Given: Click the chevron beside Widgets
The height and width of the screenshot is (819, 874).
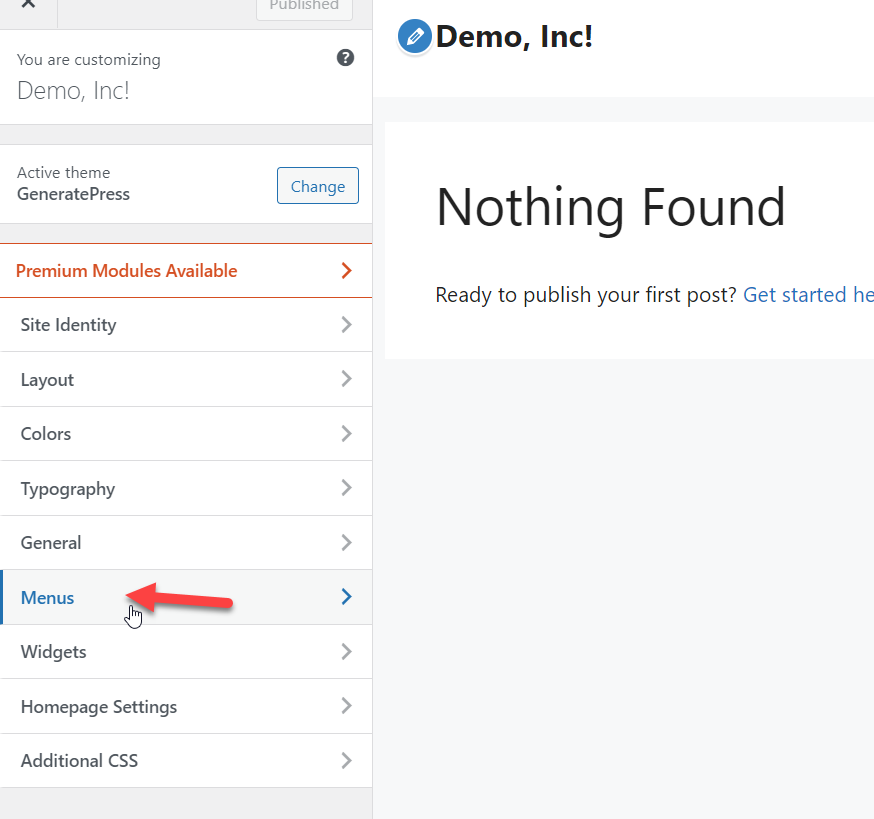Looking at the screenshot, I should click(346, 651).
